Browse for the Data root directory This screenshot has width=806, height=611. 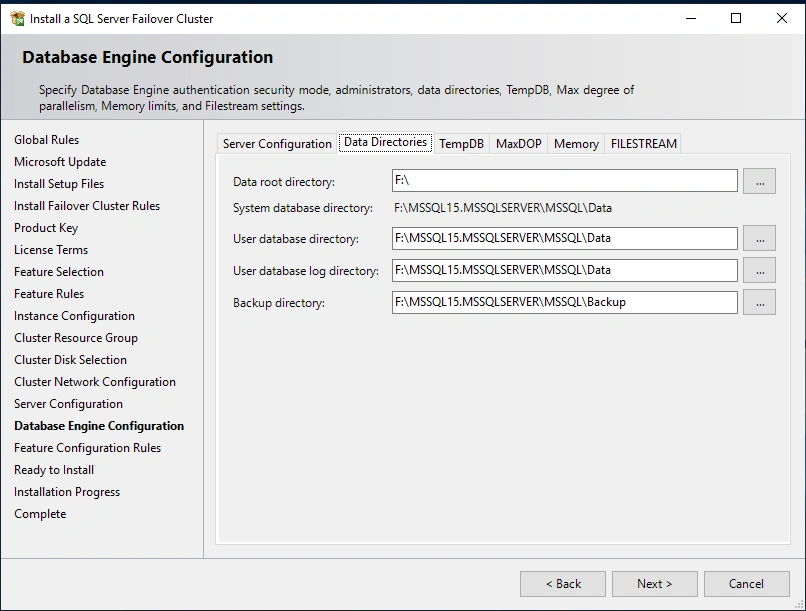759,181
